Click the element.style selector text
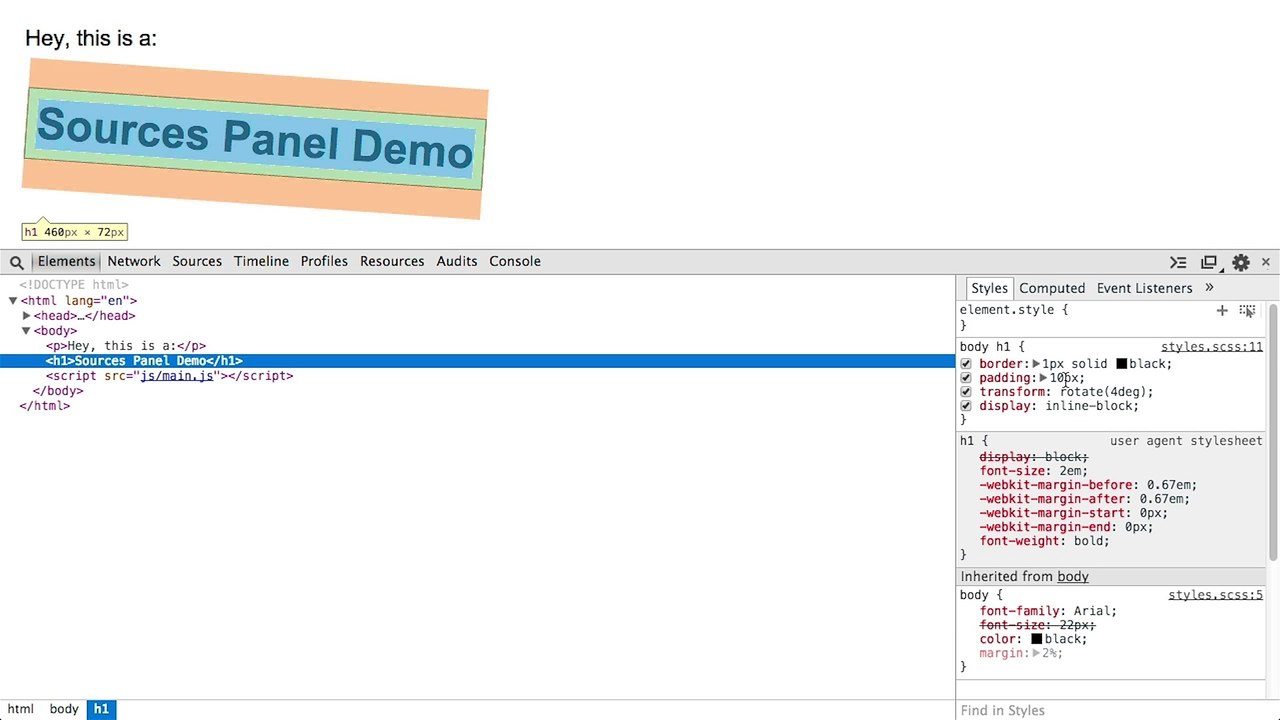The image size is (1280, 720). pyautogui.click(x=1006, y=310)
